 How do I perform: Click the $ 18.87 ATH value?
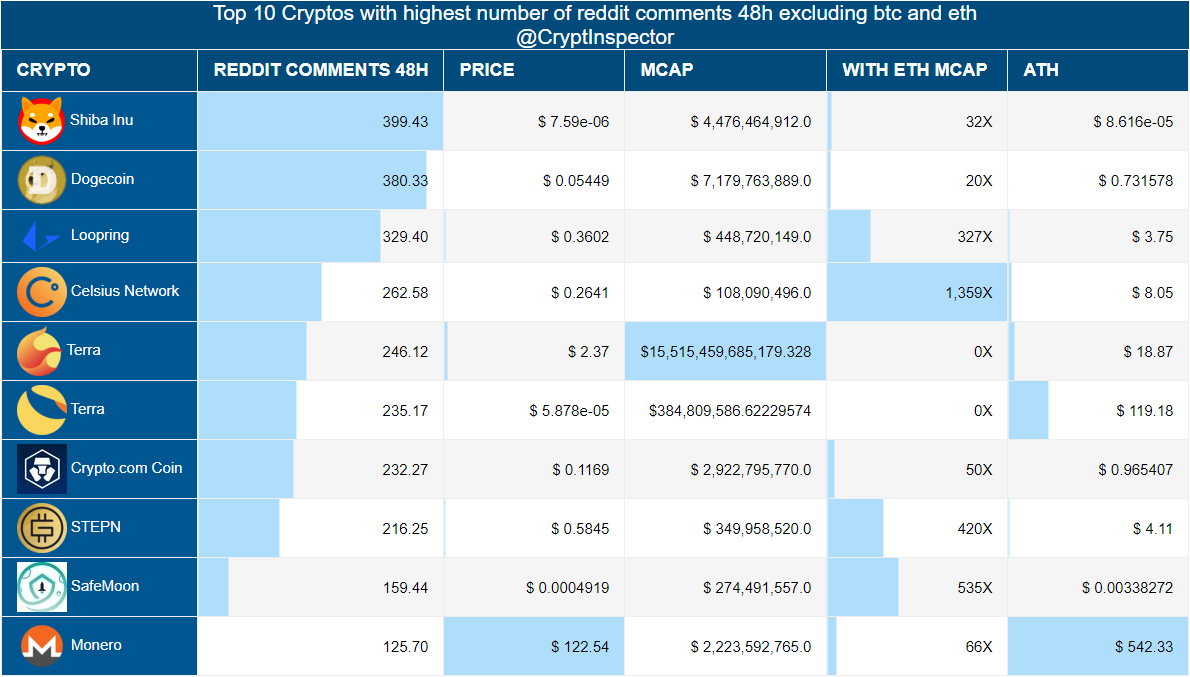pyautogui.click(x=1148, y=352)
